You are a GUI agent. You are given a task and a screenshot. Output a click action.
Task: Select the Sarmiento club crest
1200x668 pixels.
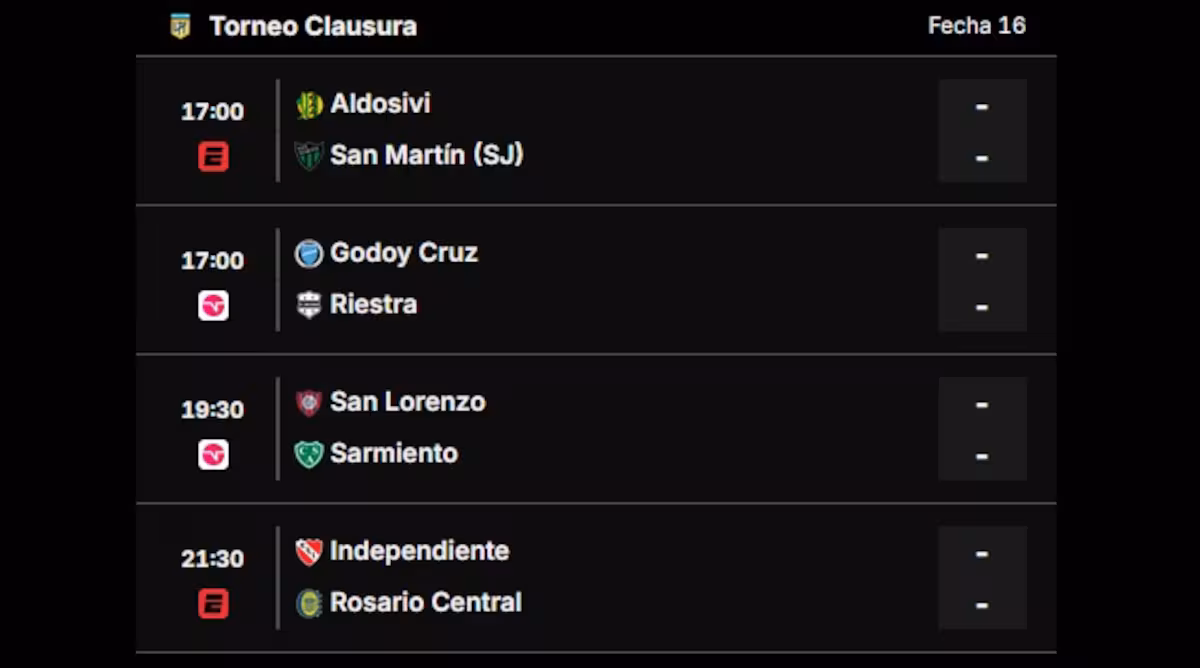coord(307,453)
